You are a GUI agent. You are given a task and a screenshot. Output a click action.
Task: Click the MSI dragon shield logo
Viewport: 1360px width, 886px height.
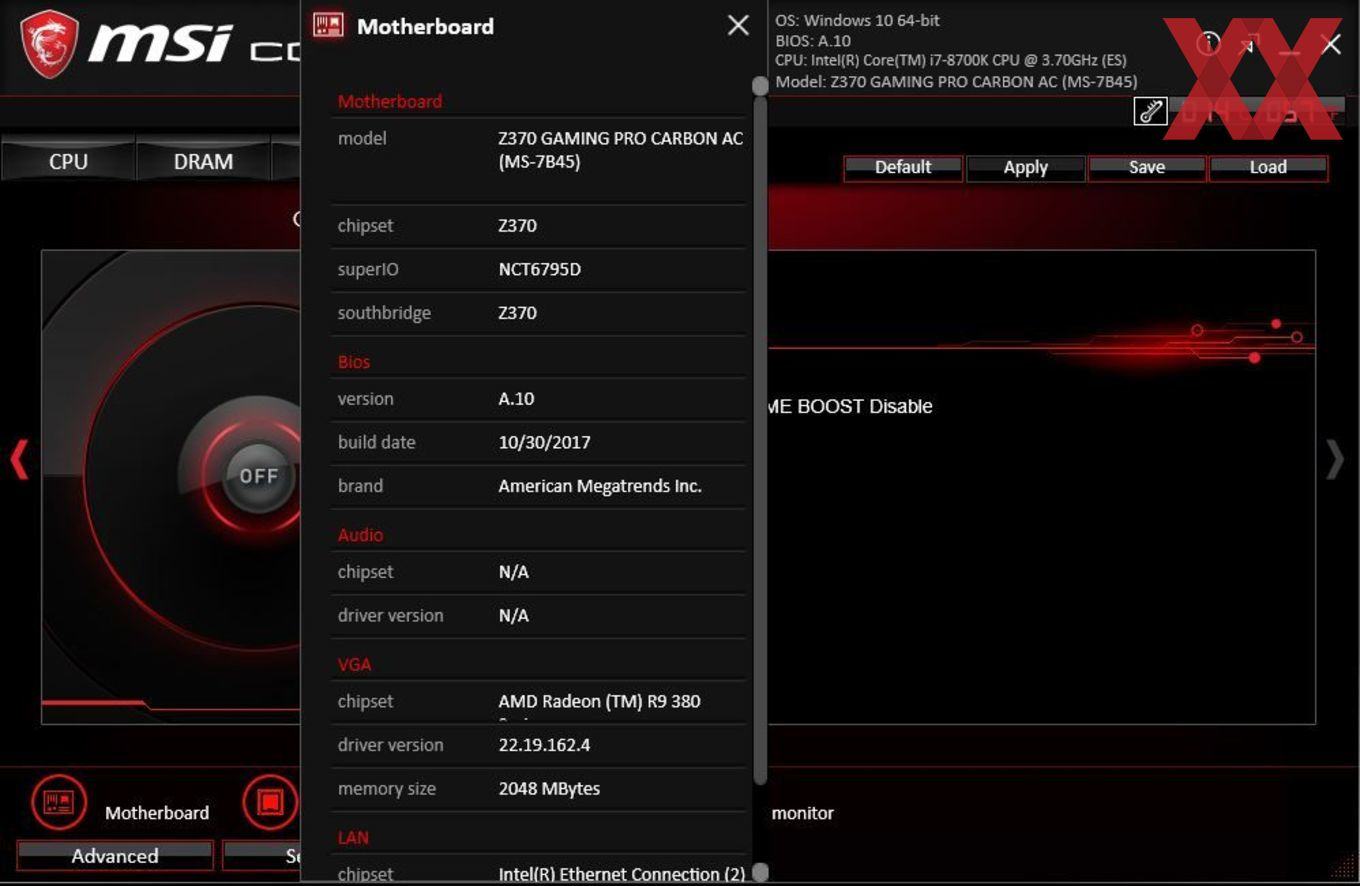[x=49, y=43]
